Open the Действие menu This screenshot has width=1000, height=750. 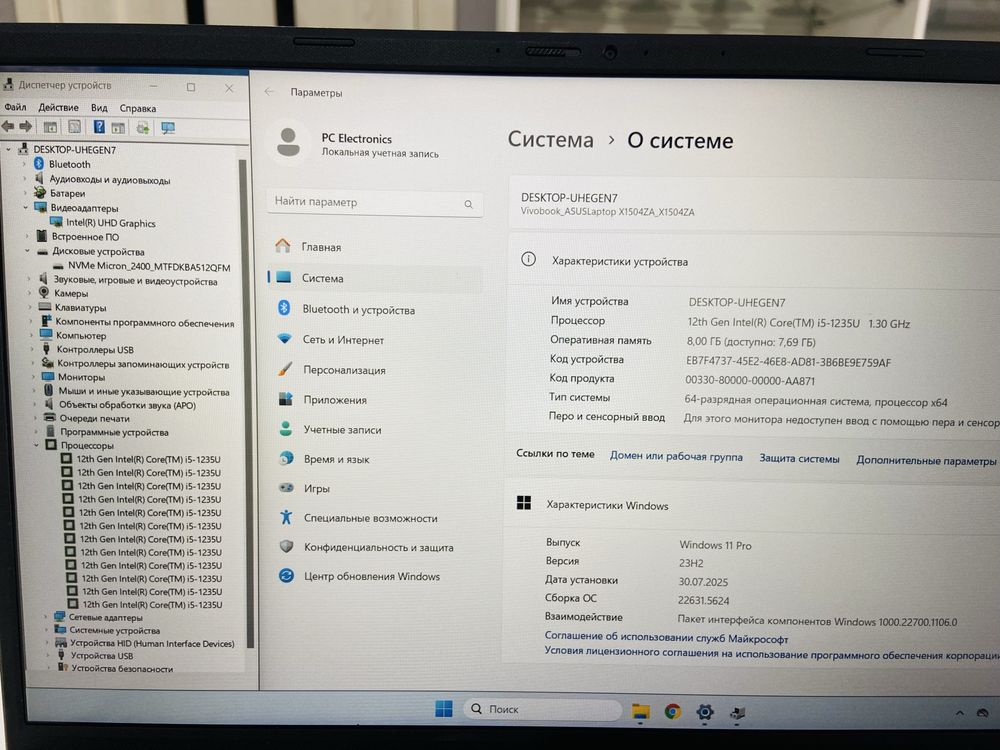click(58, 107)
